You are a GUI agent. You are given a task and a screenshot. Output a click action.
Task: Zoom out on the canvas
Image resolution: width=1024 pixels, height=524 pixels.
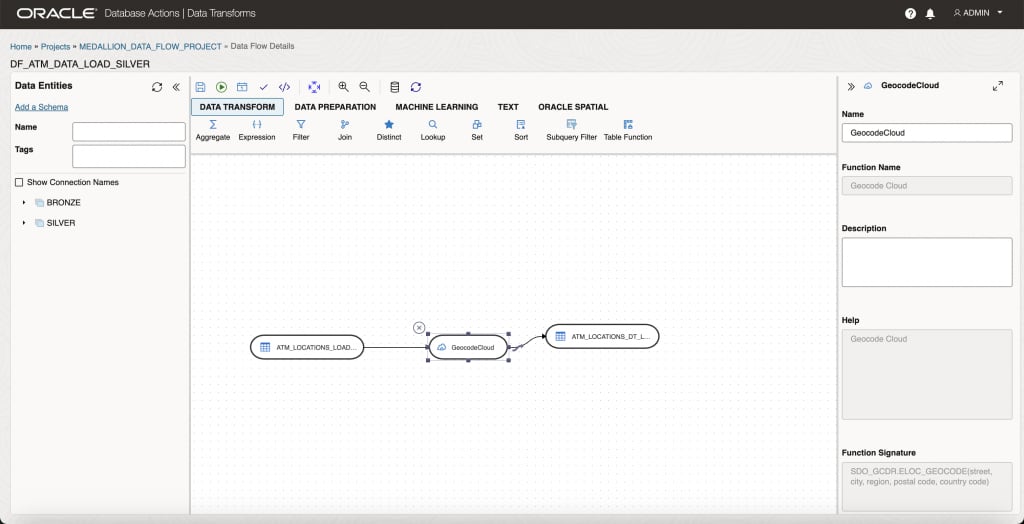tap(364, 87)
